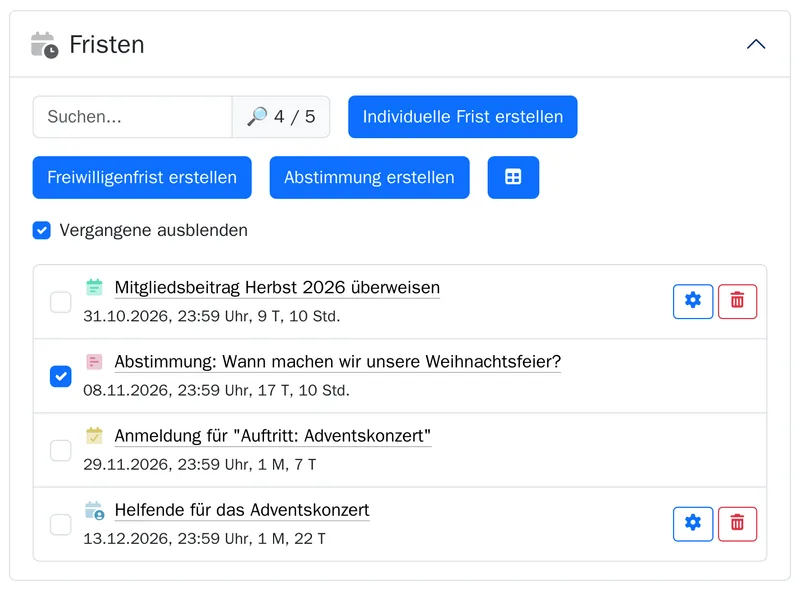The height and width of the screenshot is (591, 800).
Task: Focus the Suchen search field
Action: (133, 117)
